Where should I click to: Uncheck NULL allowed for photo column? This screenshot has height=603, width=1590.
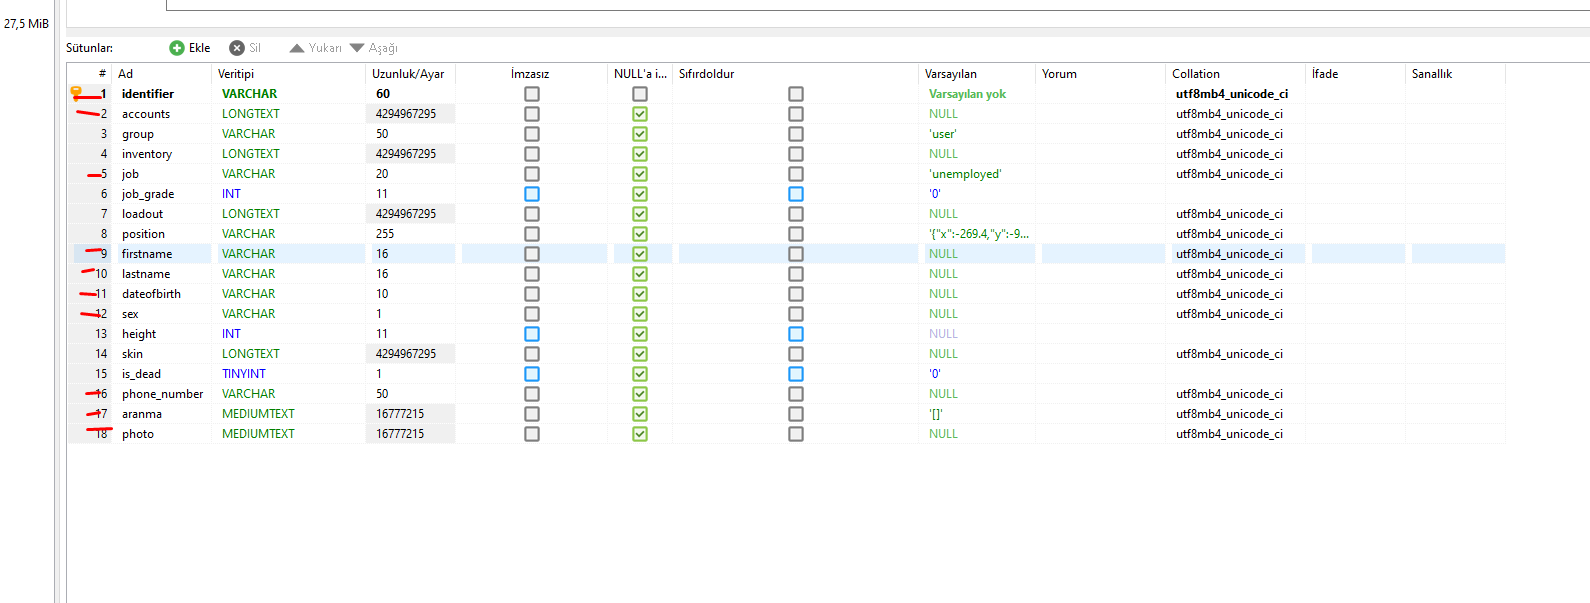(640, 434)
